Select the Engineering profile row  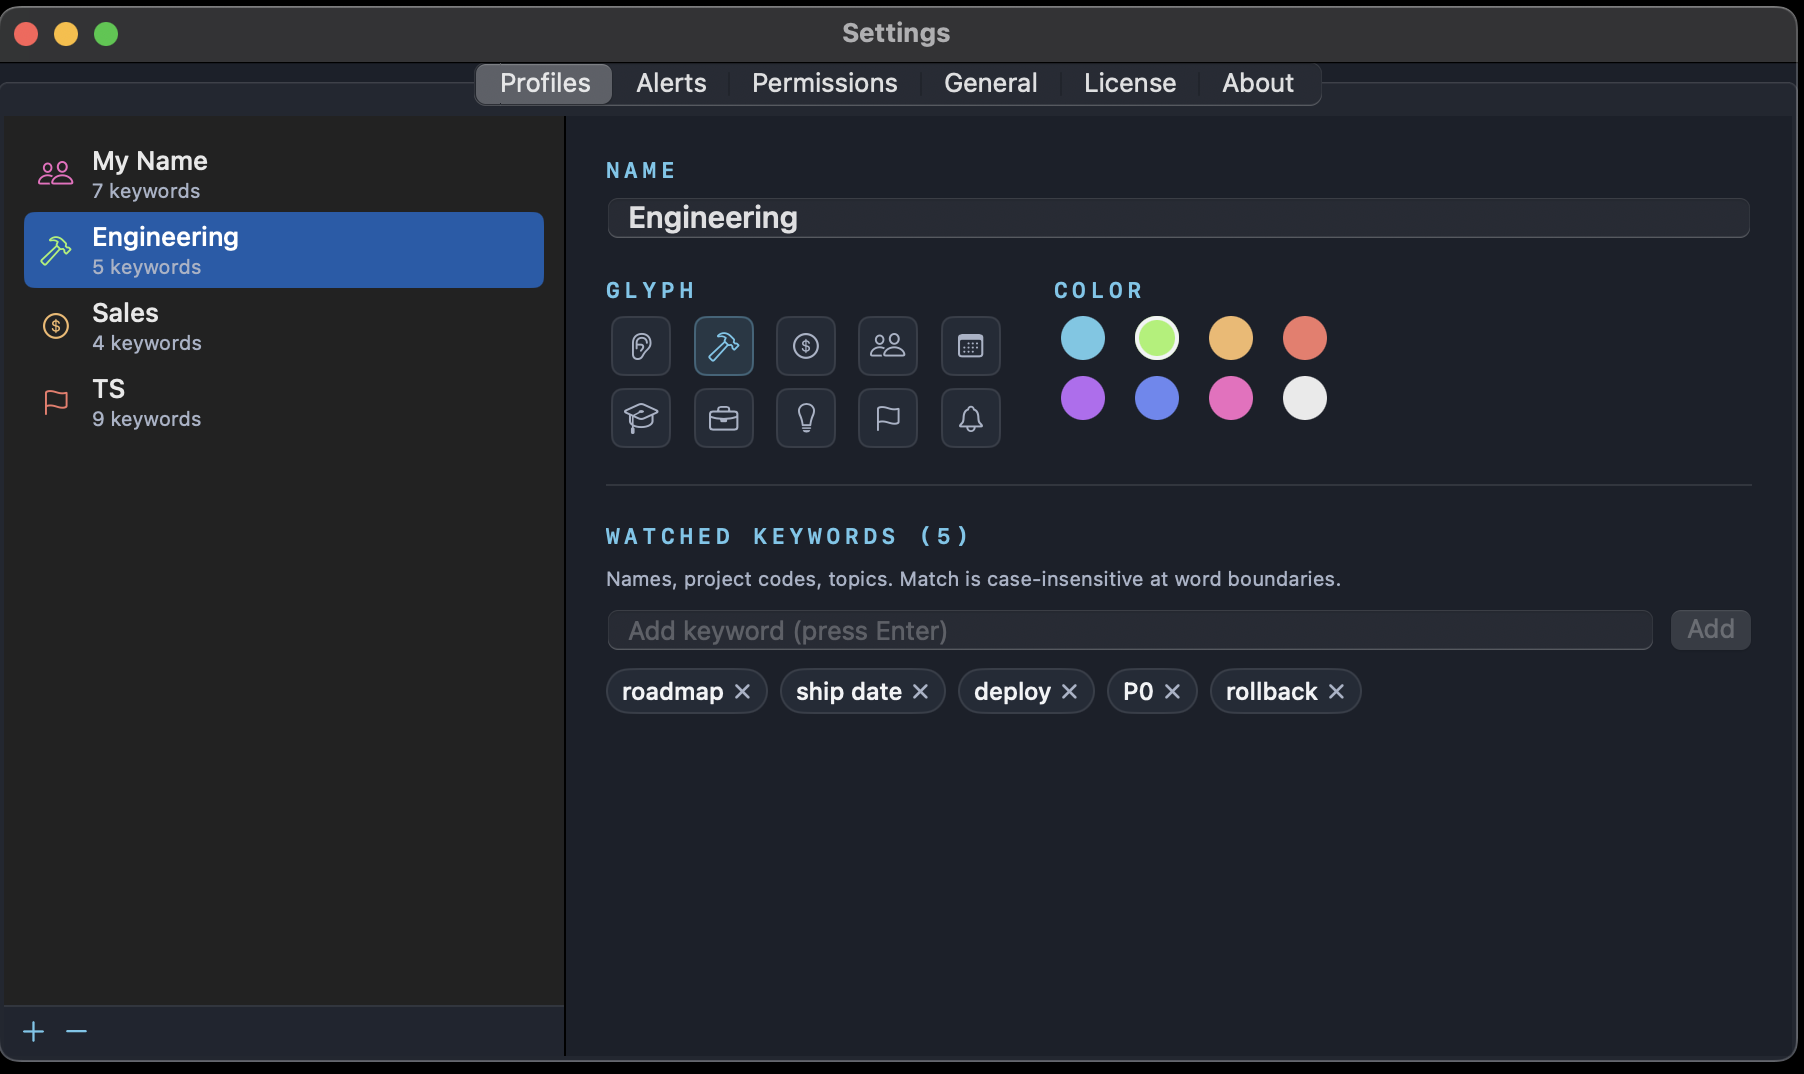click(x=284, y=250)
